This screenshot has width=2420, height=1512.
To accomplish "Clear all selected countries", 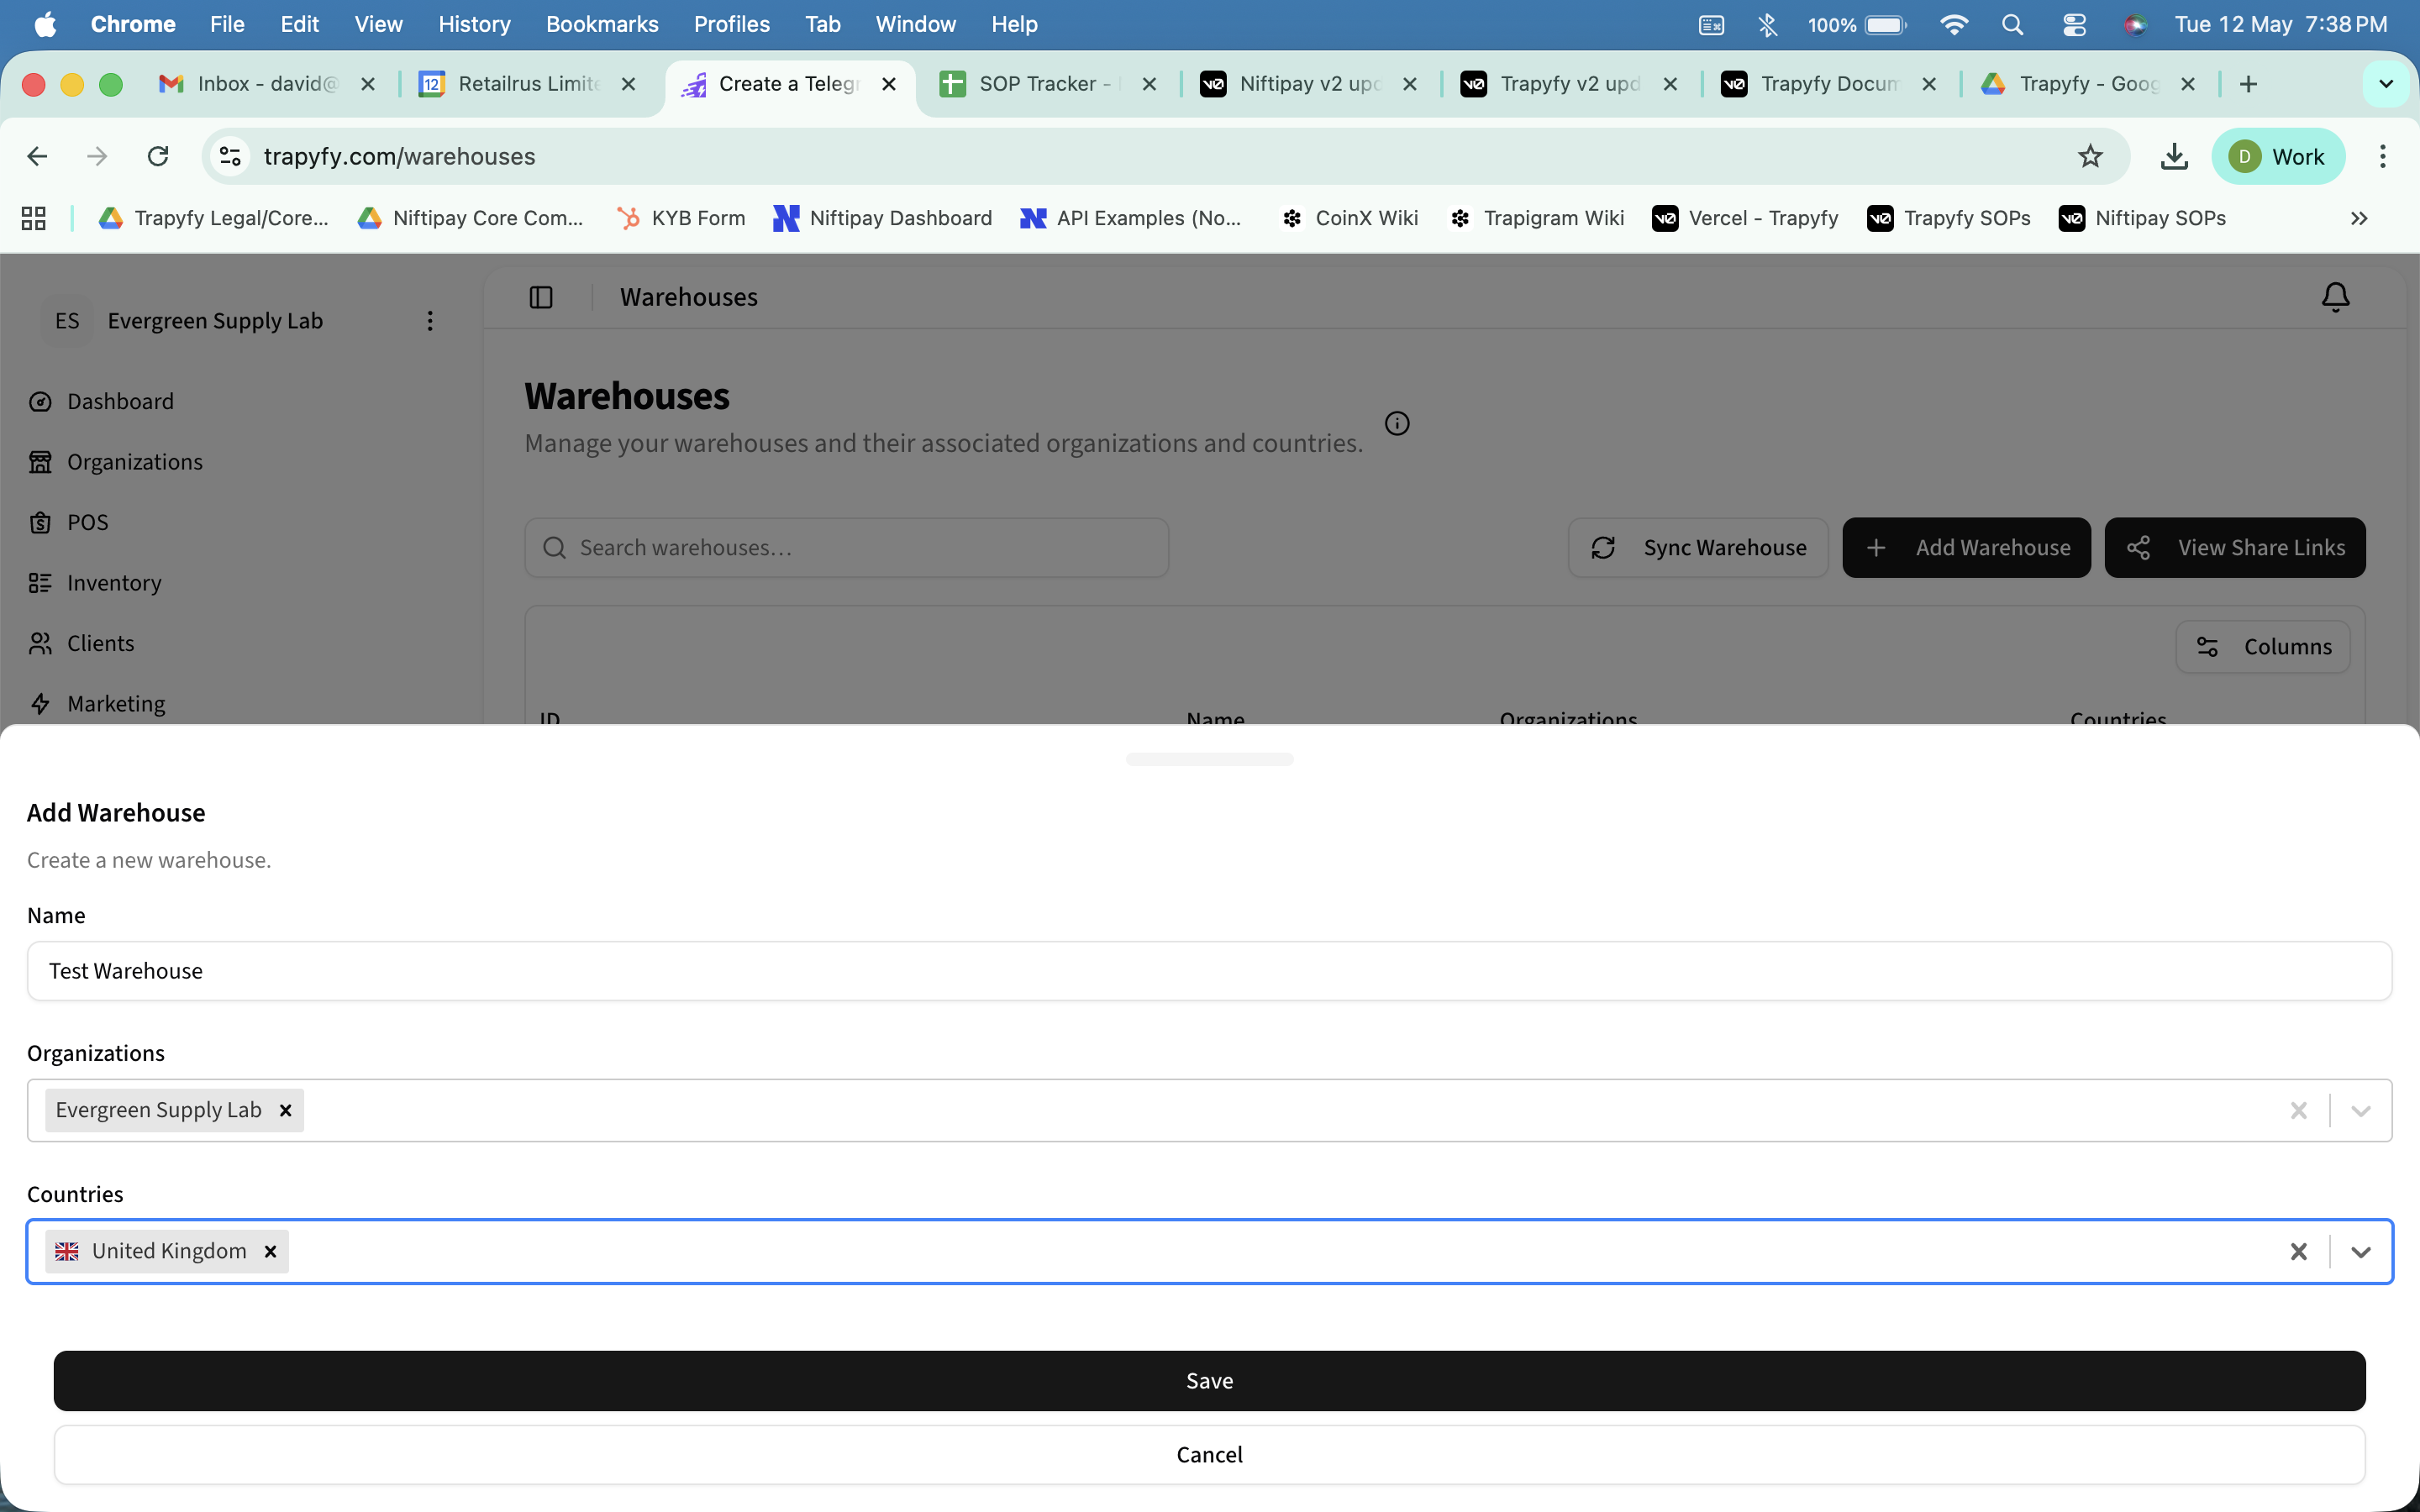I will tap(2298, 1251).
